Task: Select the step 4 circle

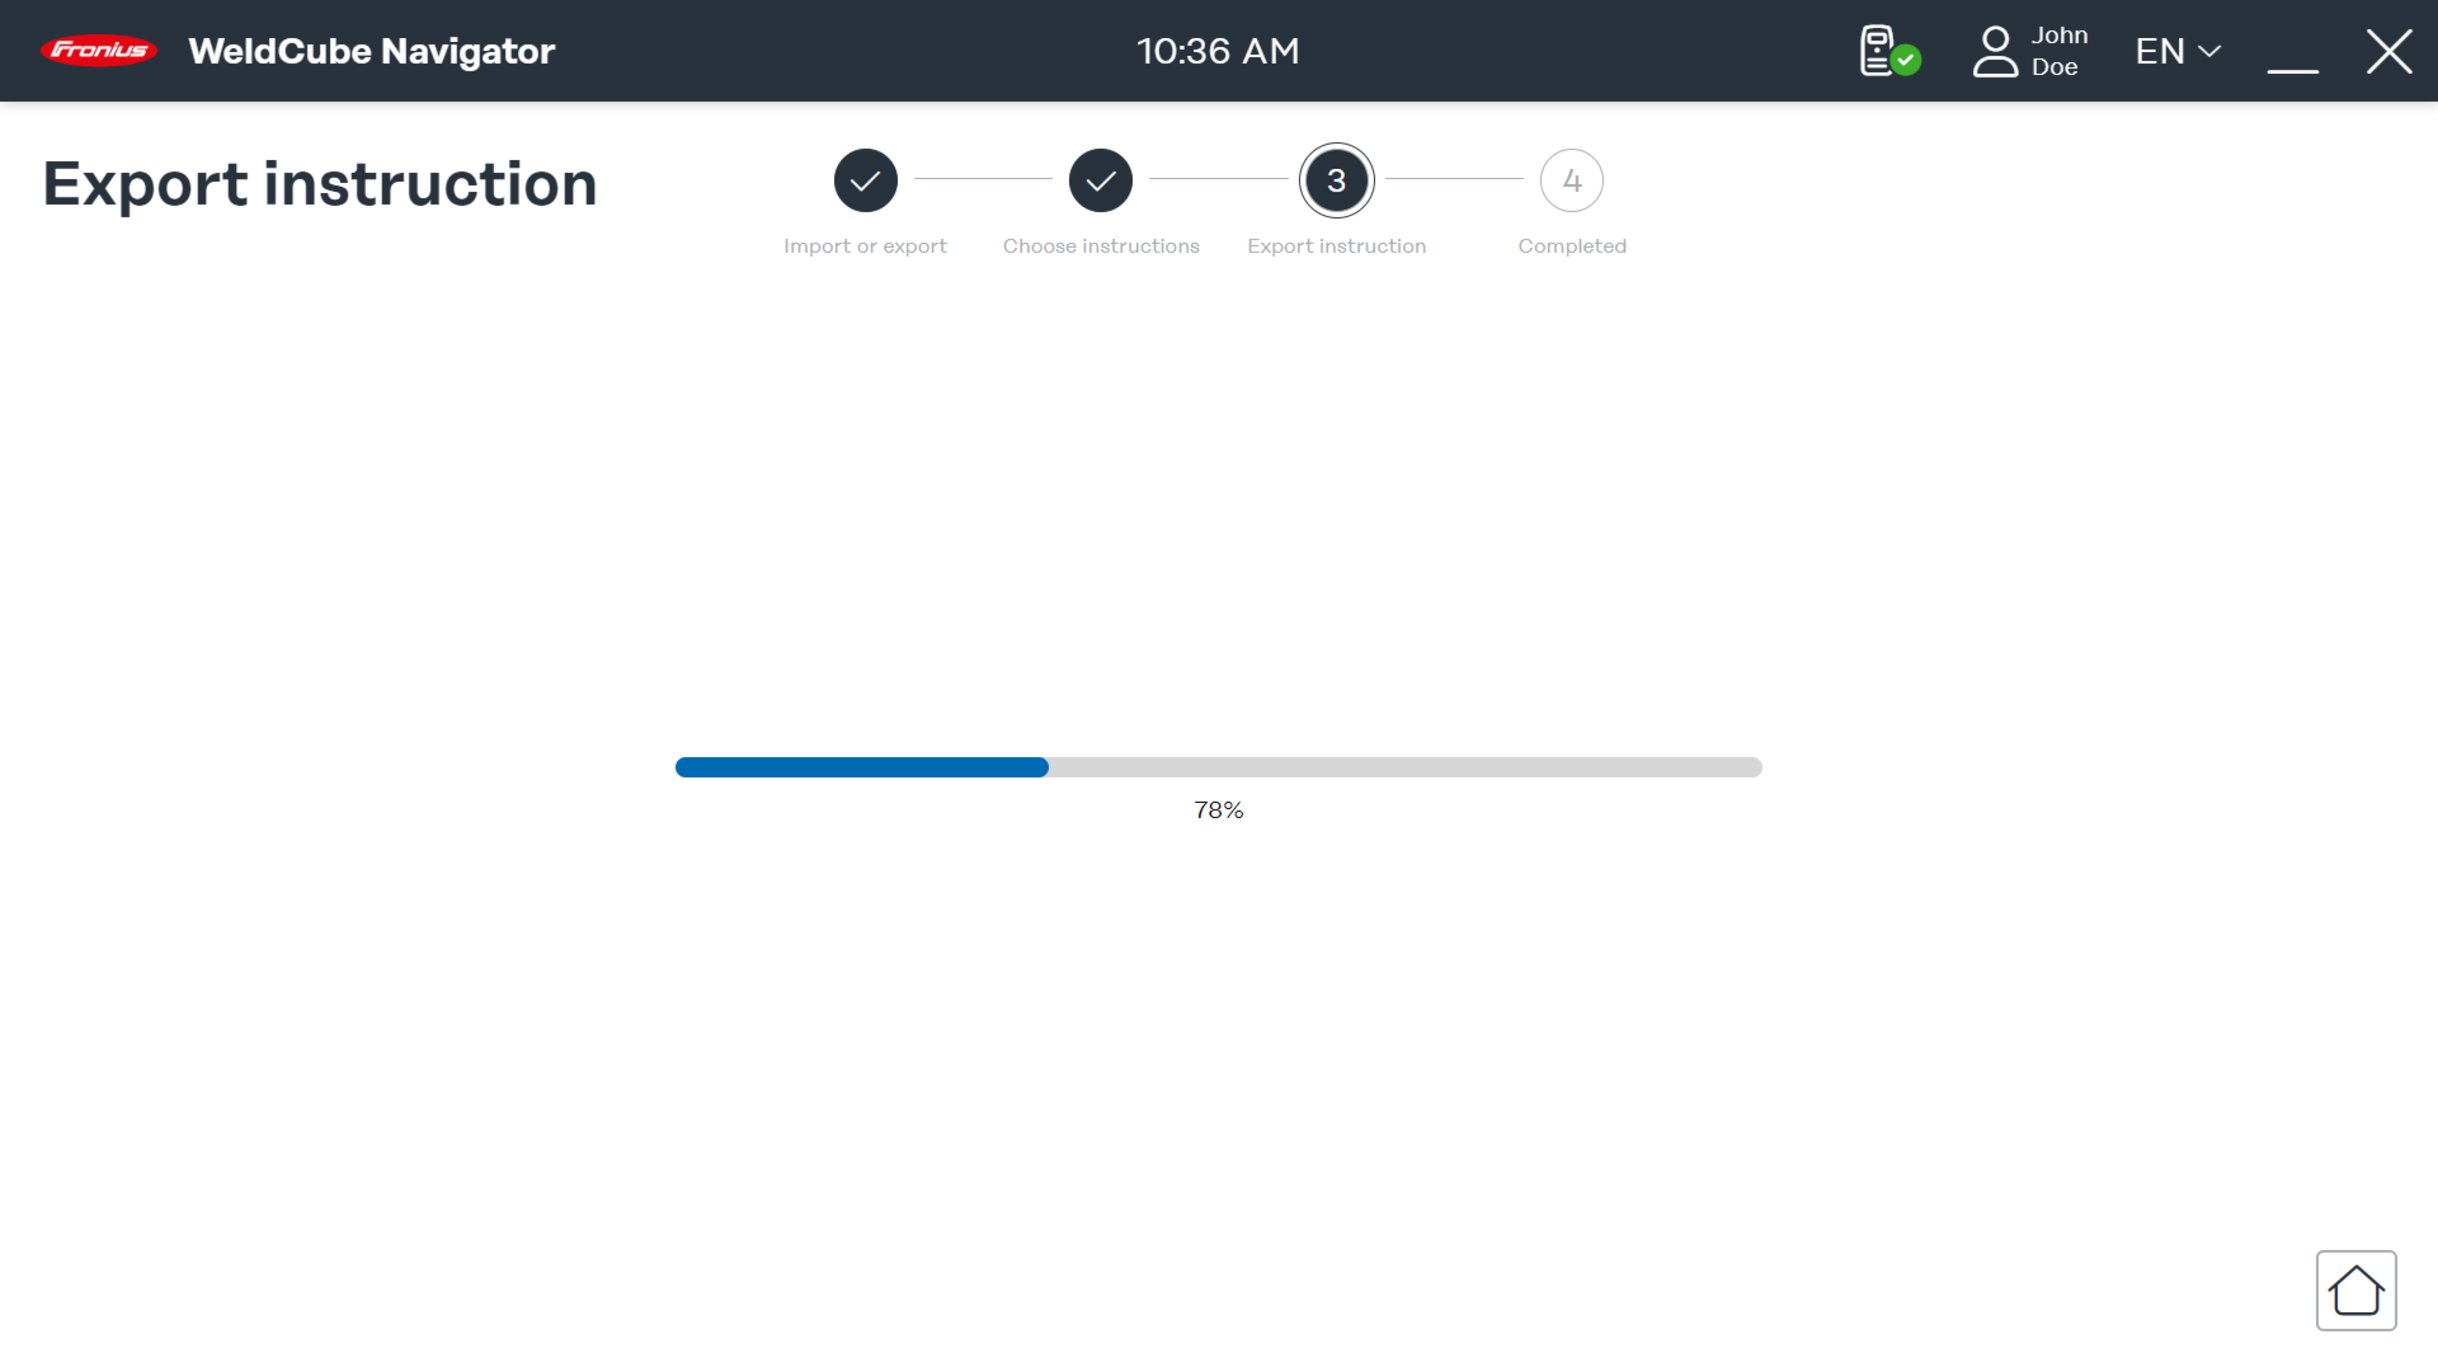Action: pos(1571,180)
